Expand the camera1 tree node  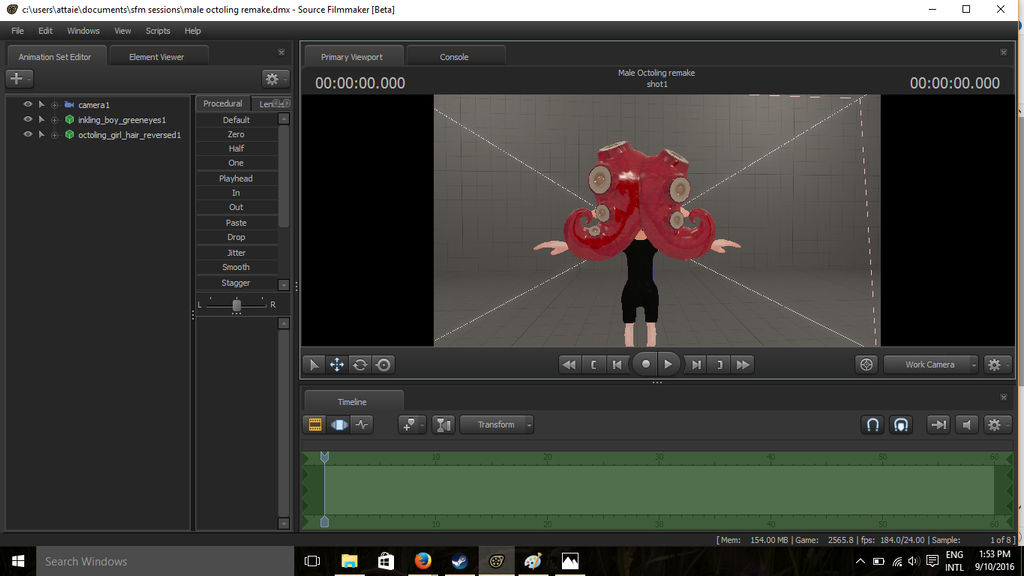55,104
